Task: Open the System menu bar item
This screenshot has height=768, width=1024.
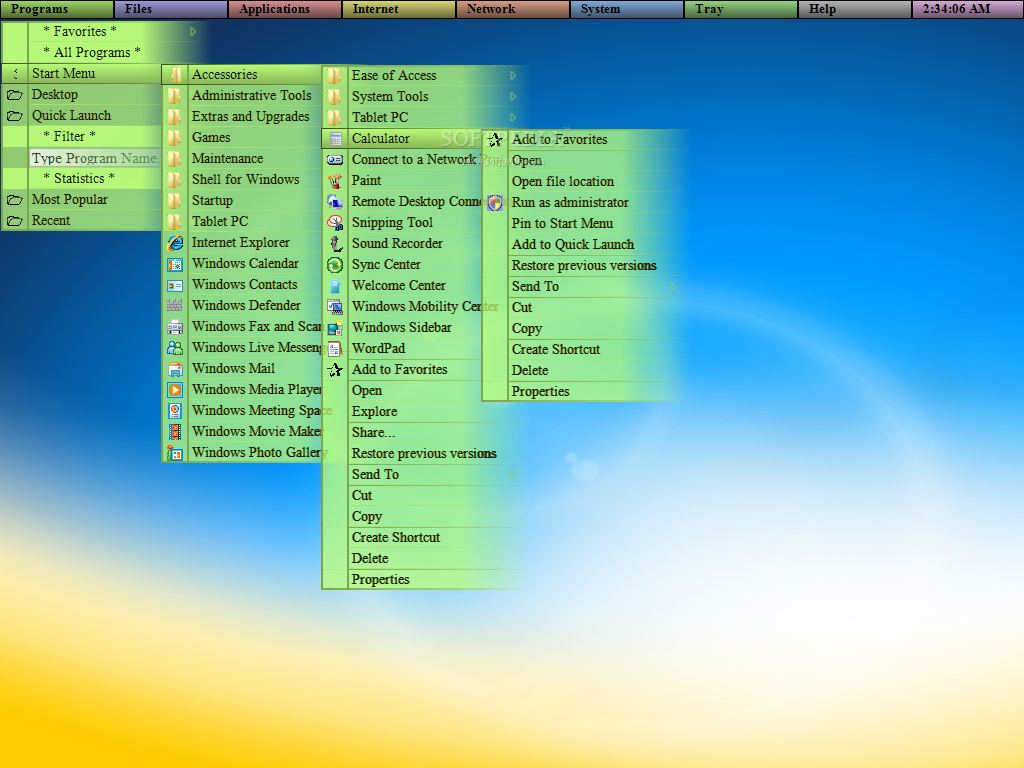Action: (x=626, y=9)
